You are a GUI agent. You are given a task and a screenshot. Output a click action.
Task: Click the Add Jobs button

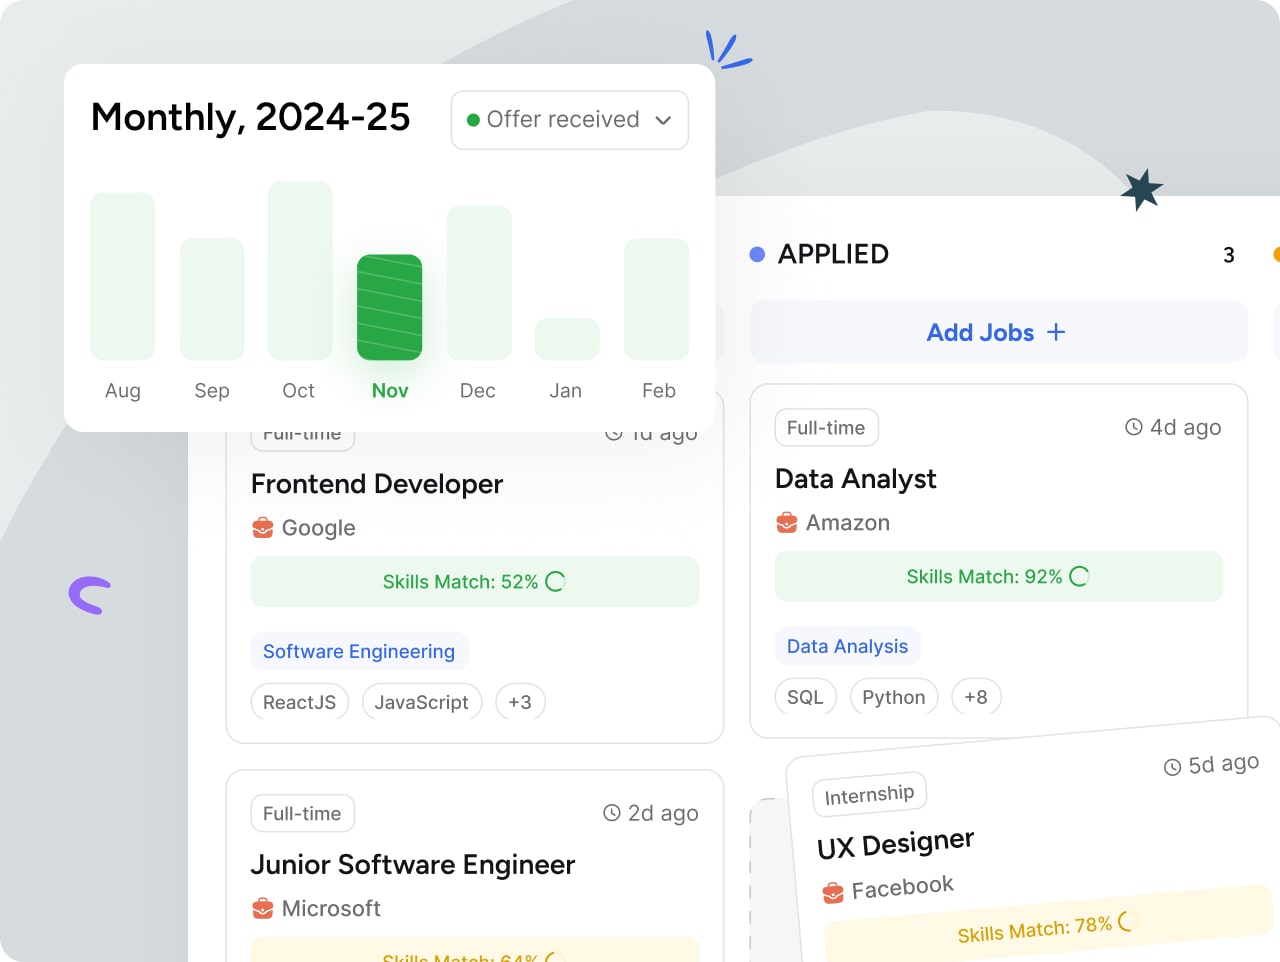(997, 331)
